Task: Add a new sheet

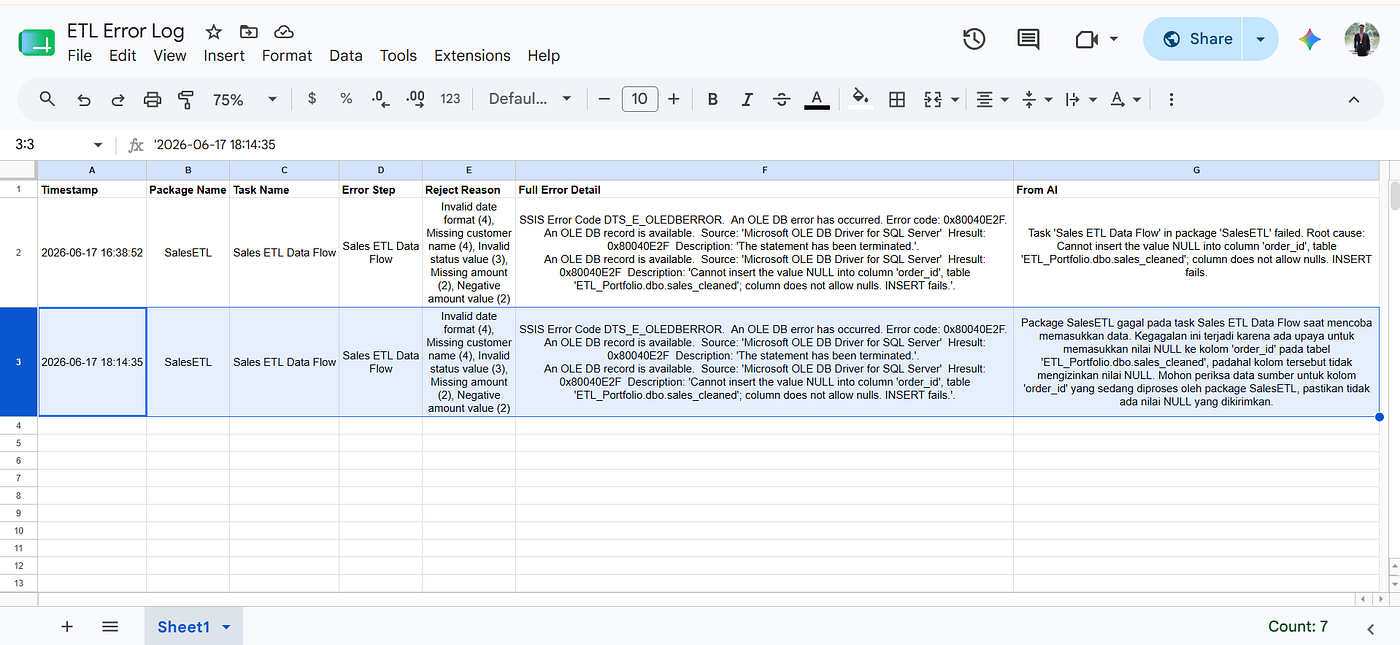Action: pyautogui.click(x=67, y=626)
